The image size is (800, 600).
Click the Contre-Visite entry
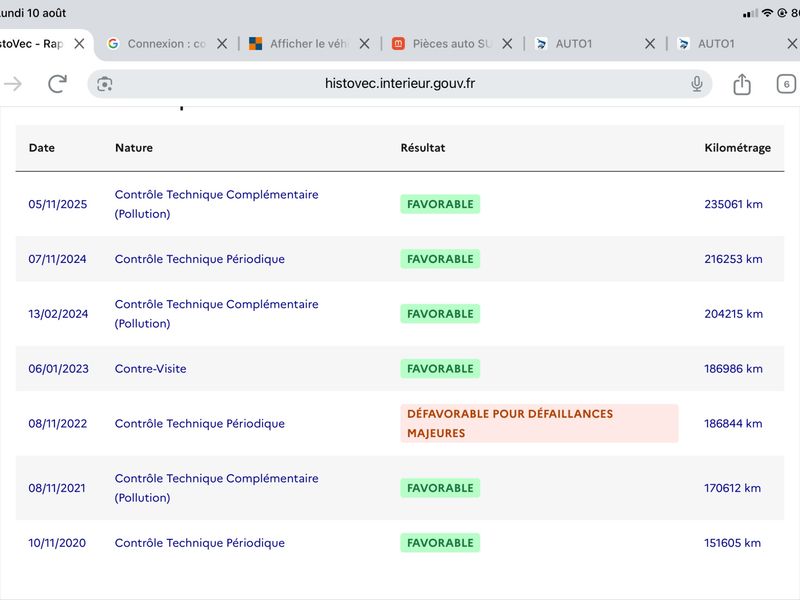coord(151,369)
